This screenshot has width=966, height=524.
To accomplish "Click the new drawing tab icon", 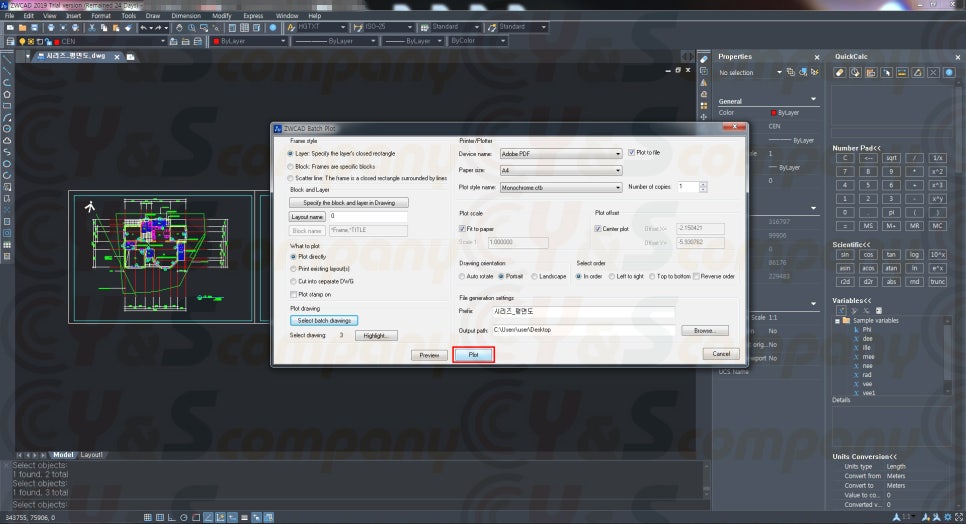I will 131,57.
